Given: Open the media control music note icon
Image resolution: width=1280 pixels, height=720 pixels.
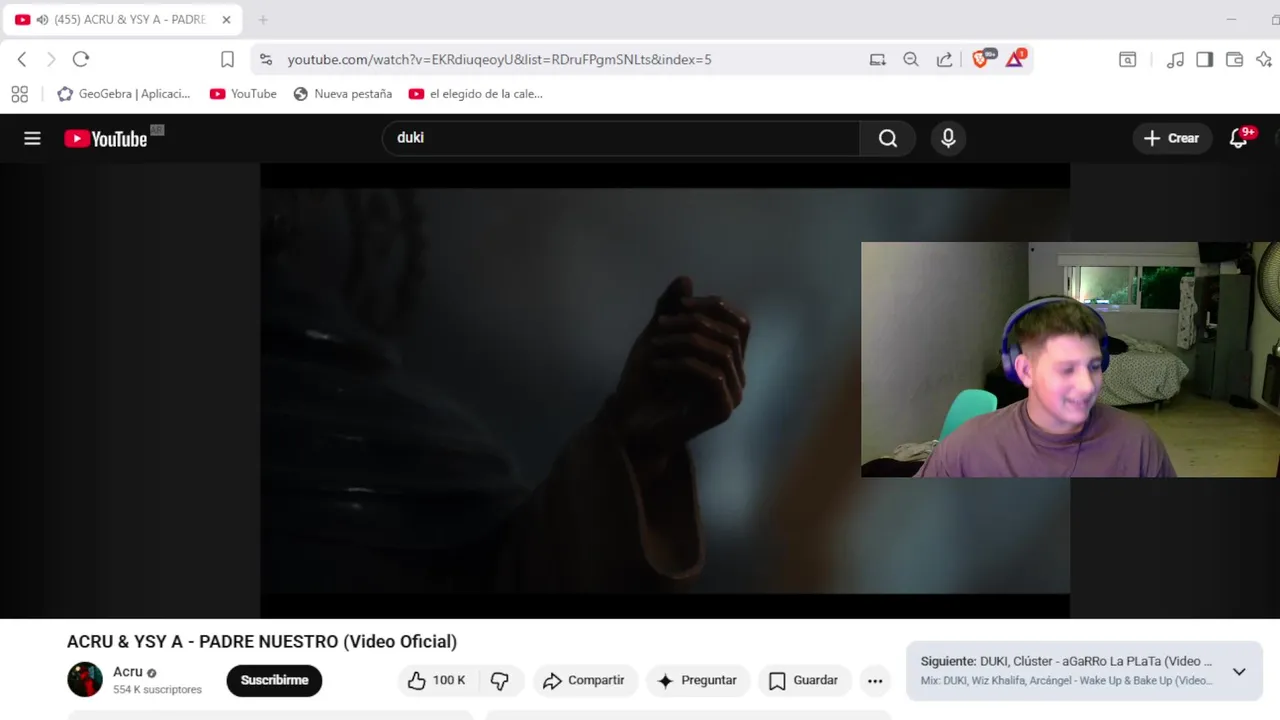Looking at the screenshot, I should tap(1176, 60).
